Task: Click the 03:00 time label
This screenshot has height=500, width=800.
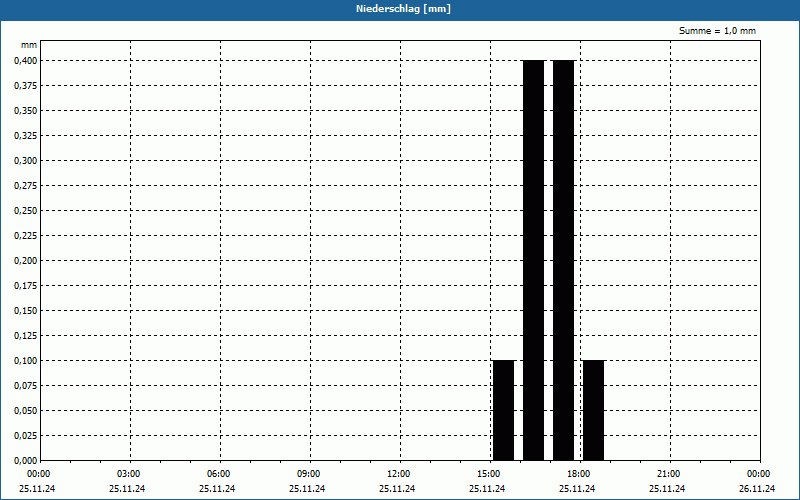Action: (x=129, y=474)
